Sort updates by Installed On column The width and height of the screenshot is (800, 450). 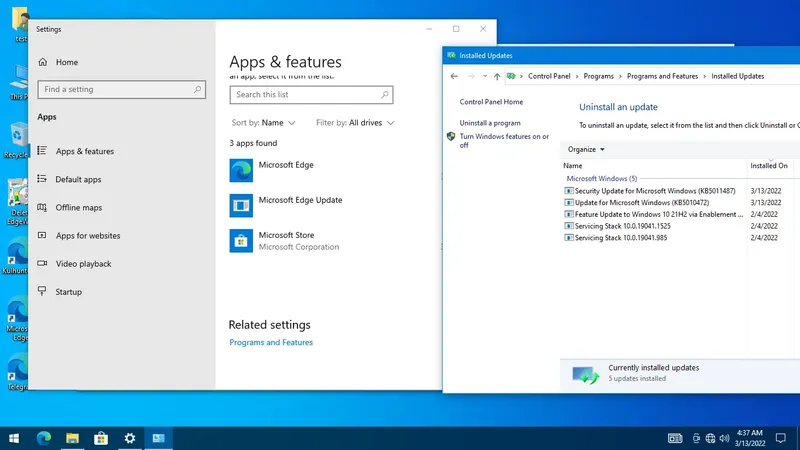pyautogui.click(x=769, y=166)
